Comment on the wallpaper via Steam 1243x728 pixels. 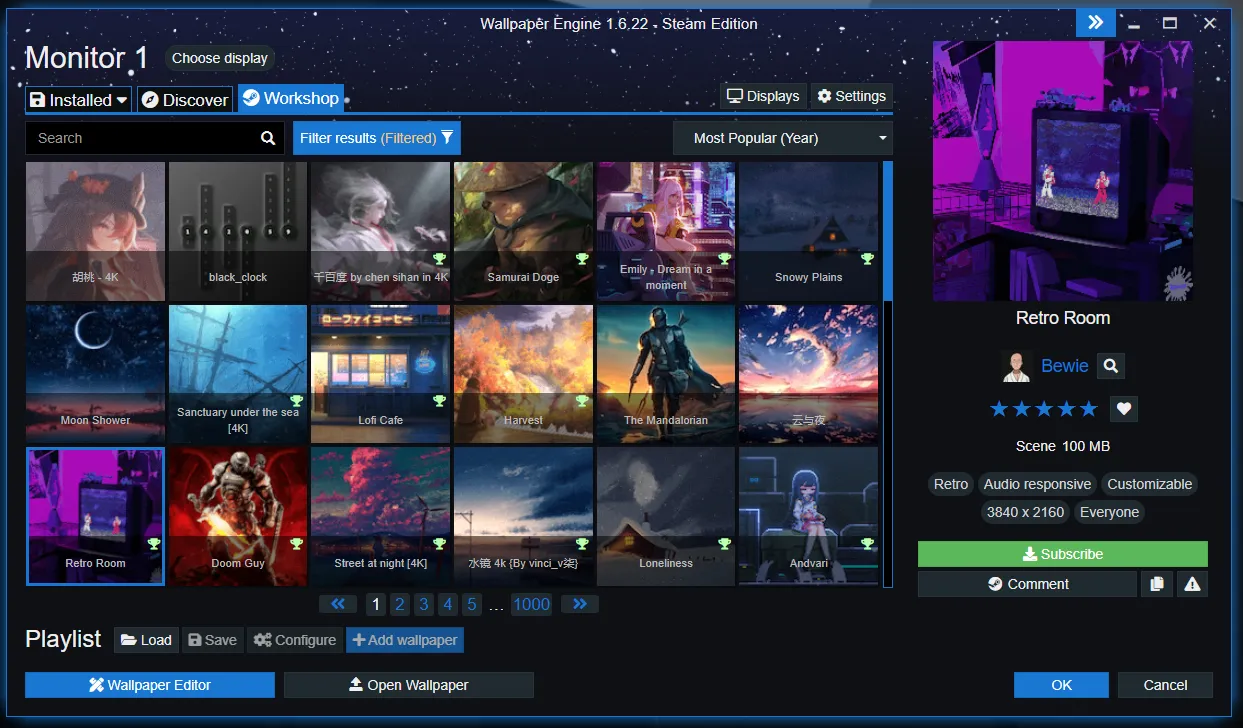point(1028,584)
